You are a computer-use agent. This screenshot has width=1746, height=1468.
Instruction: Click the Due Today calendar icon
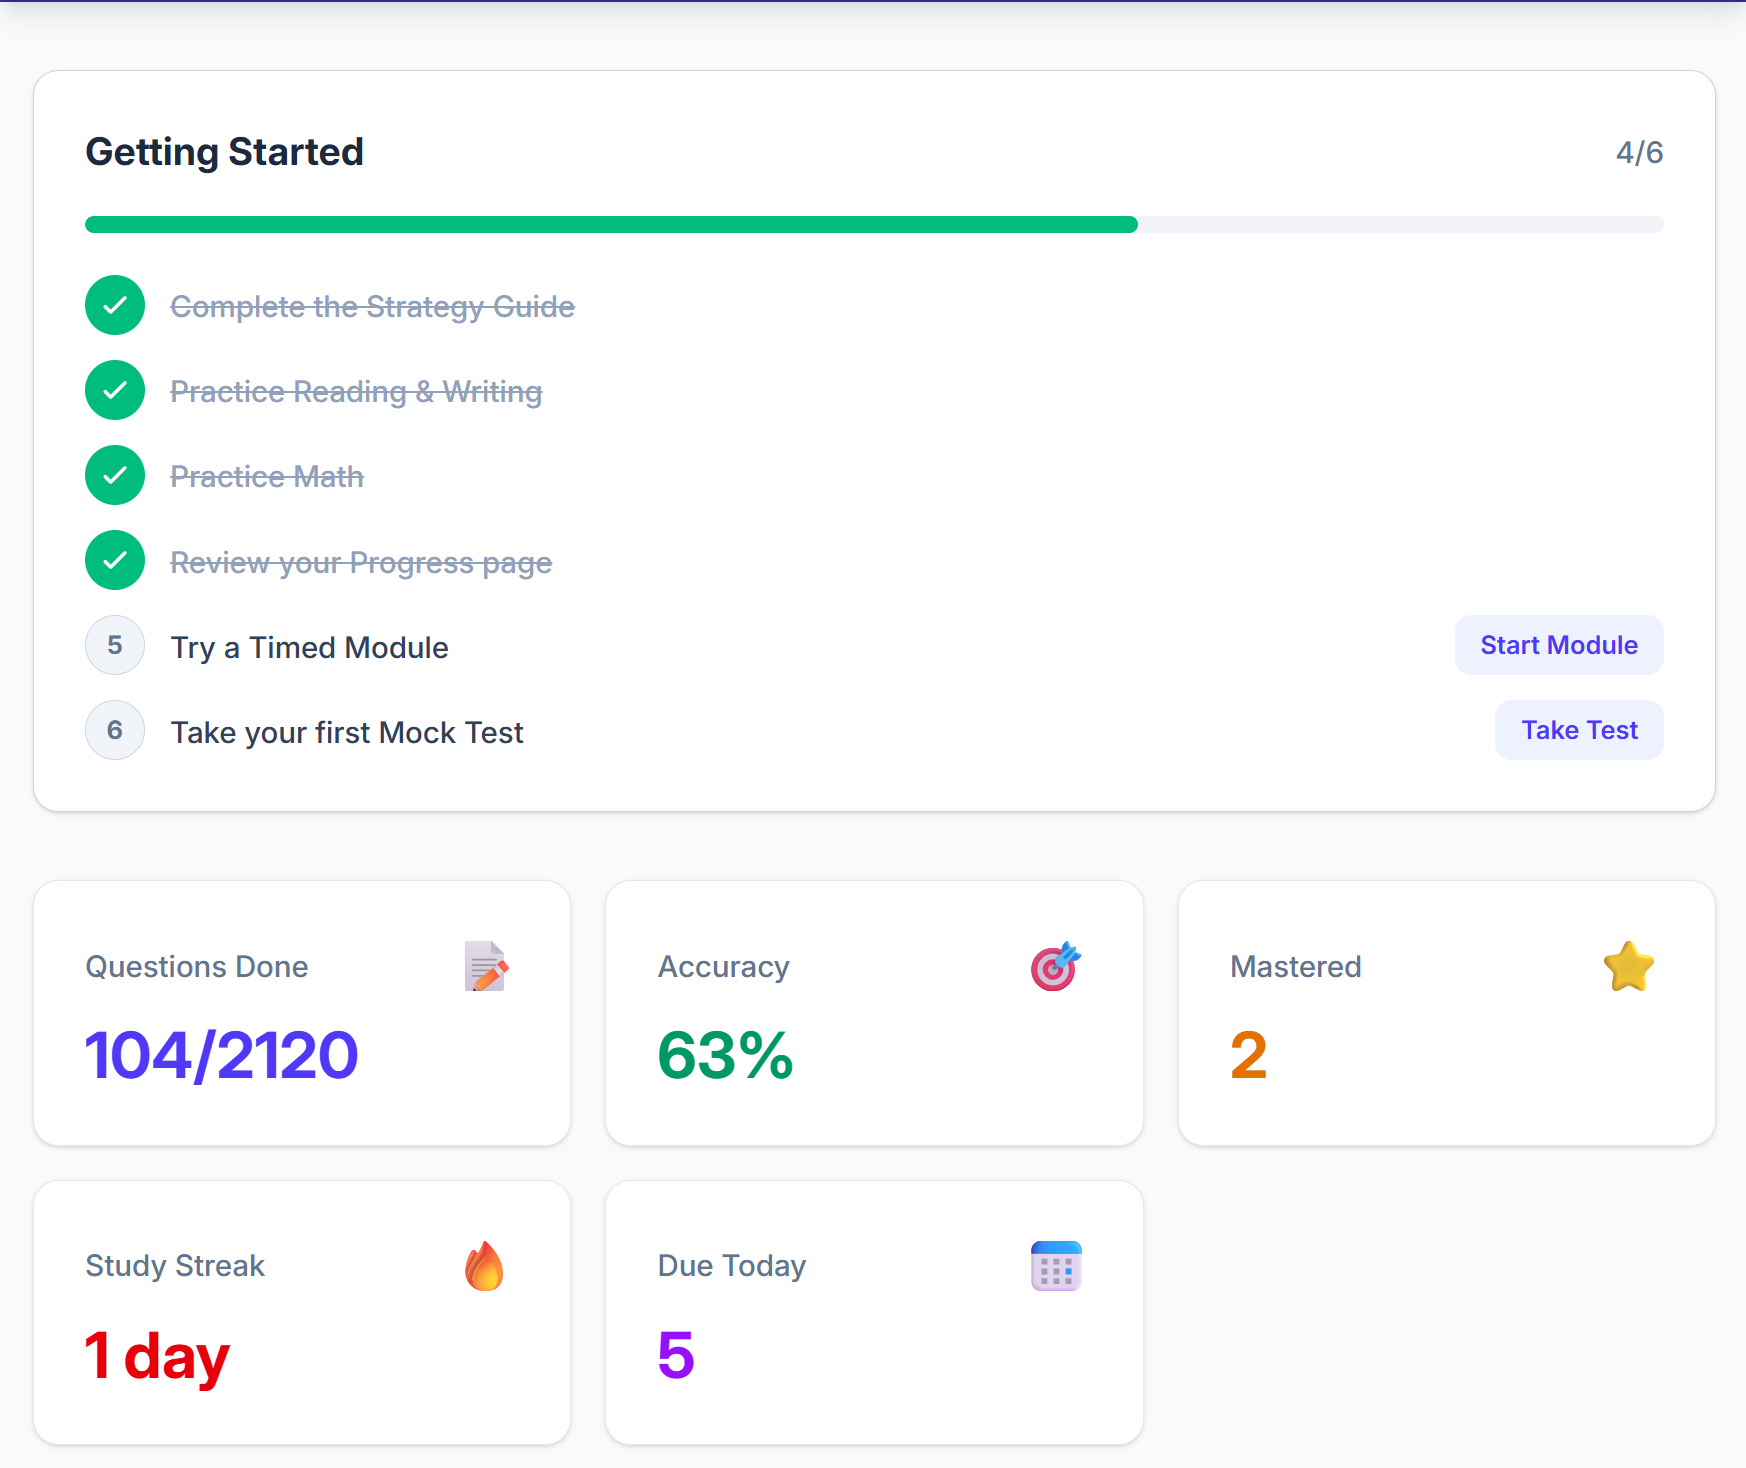pyautogui.click(x=1056, y=1266)
